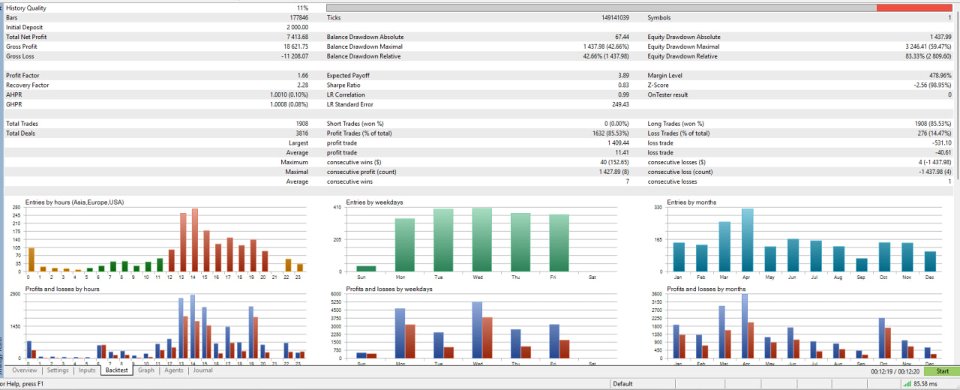Open the Overview tab
960x390 pixels.
point(24,370)
